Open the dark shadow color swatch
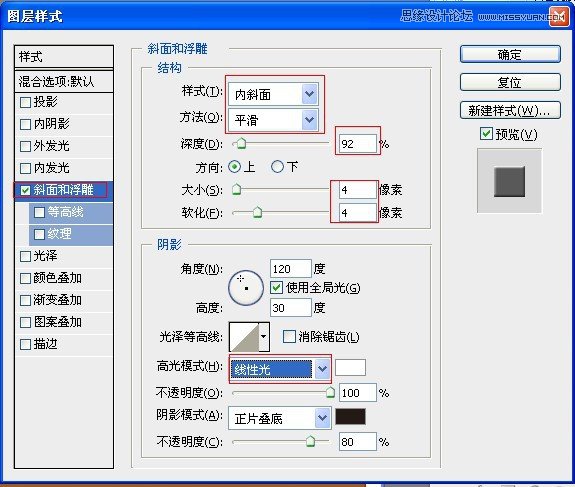 tap(350, 417)
